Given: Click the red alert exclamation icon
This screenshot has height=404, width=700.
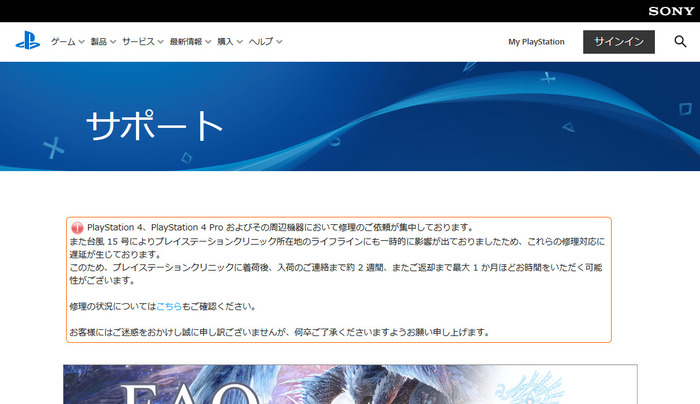Looking at the screenshot, I should pyautogui.click(x=77, y=228).
